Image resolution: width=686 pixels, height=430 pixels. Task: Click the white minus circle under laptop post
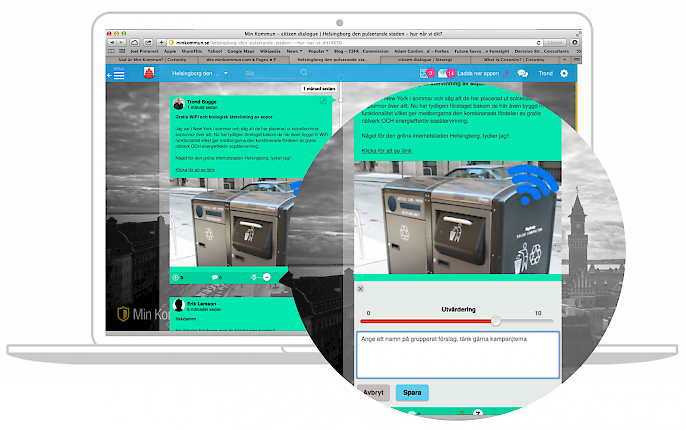click(266, 277)
